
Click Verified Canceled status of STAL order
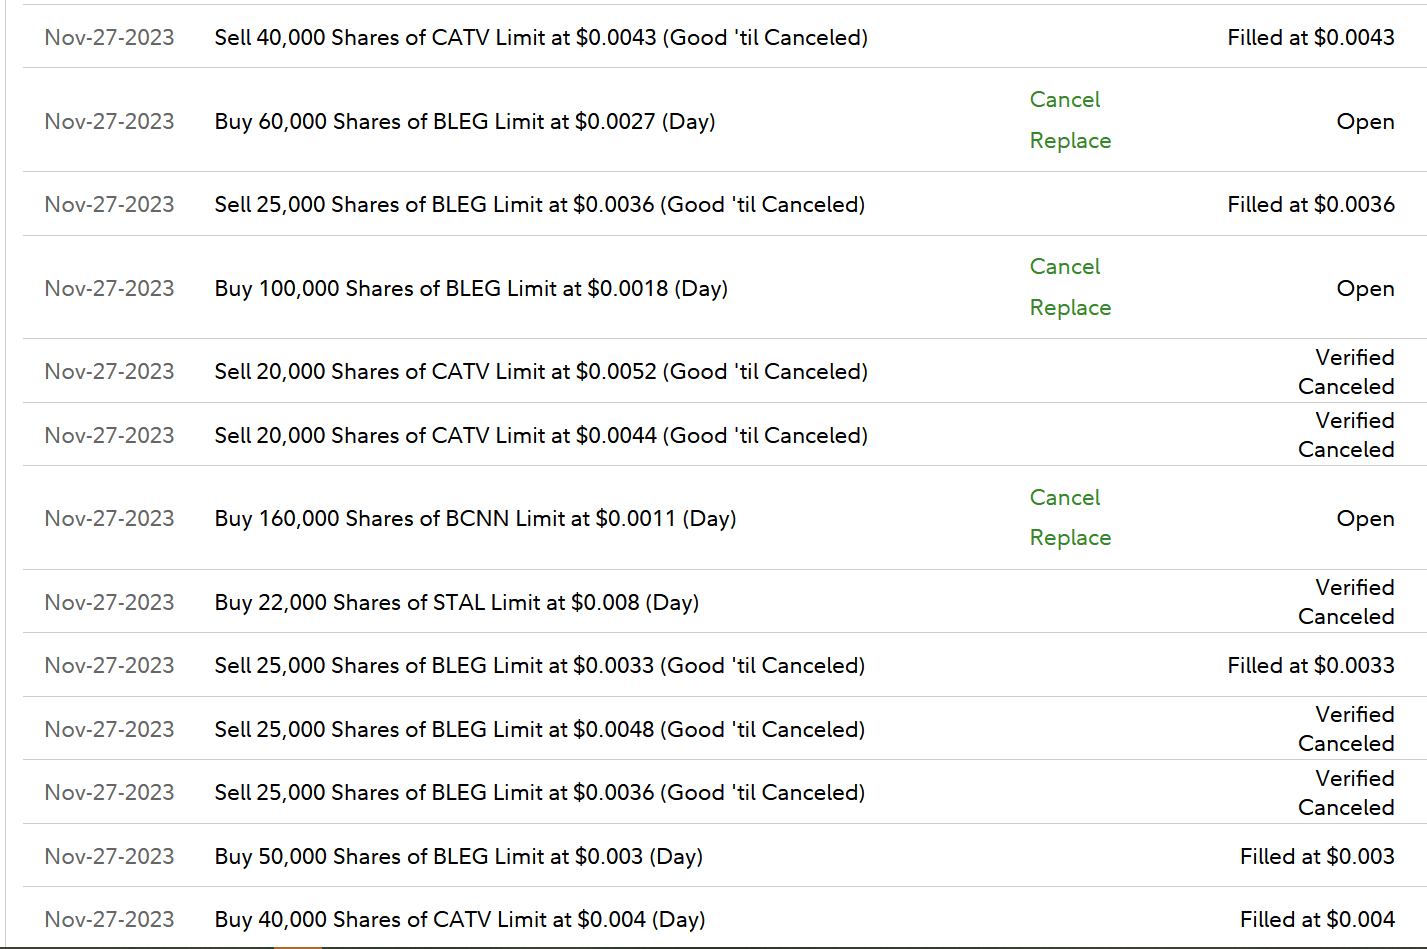pyautogui.click(x=1346, y=602)
